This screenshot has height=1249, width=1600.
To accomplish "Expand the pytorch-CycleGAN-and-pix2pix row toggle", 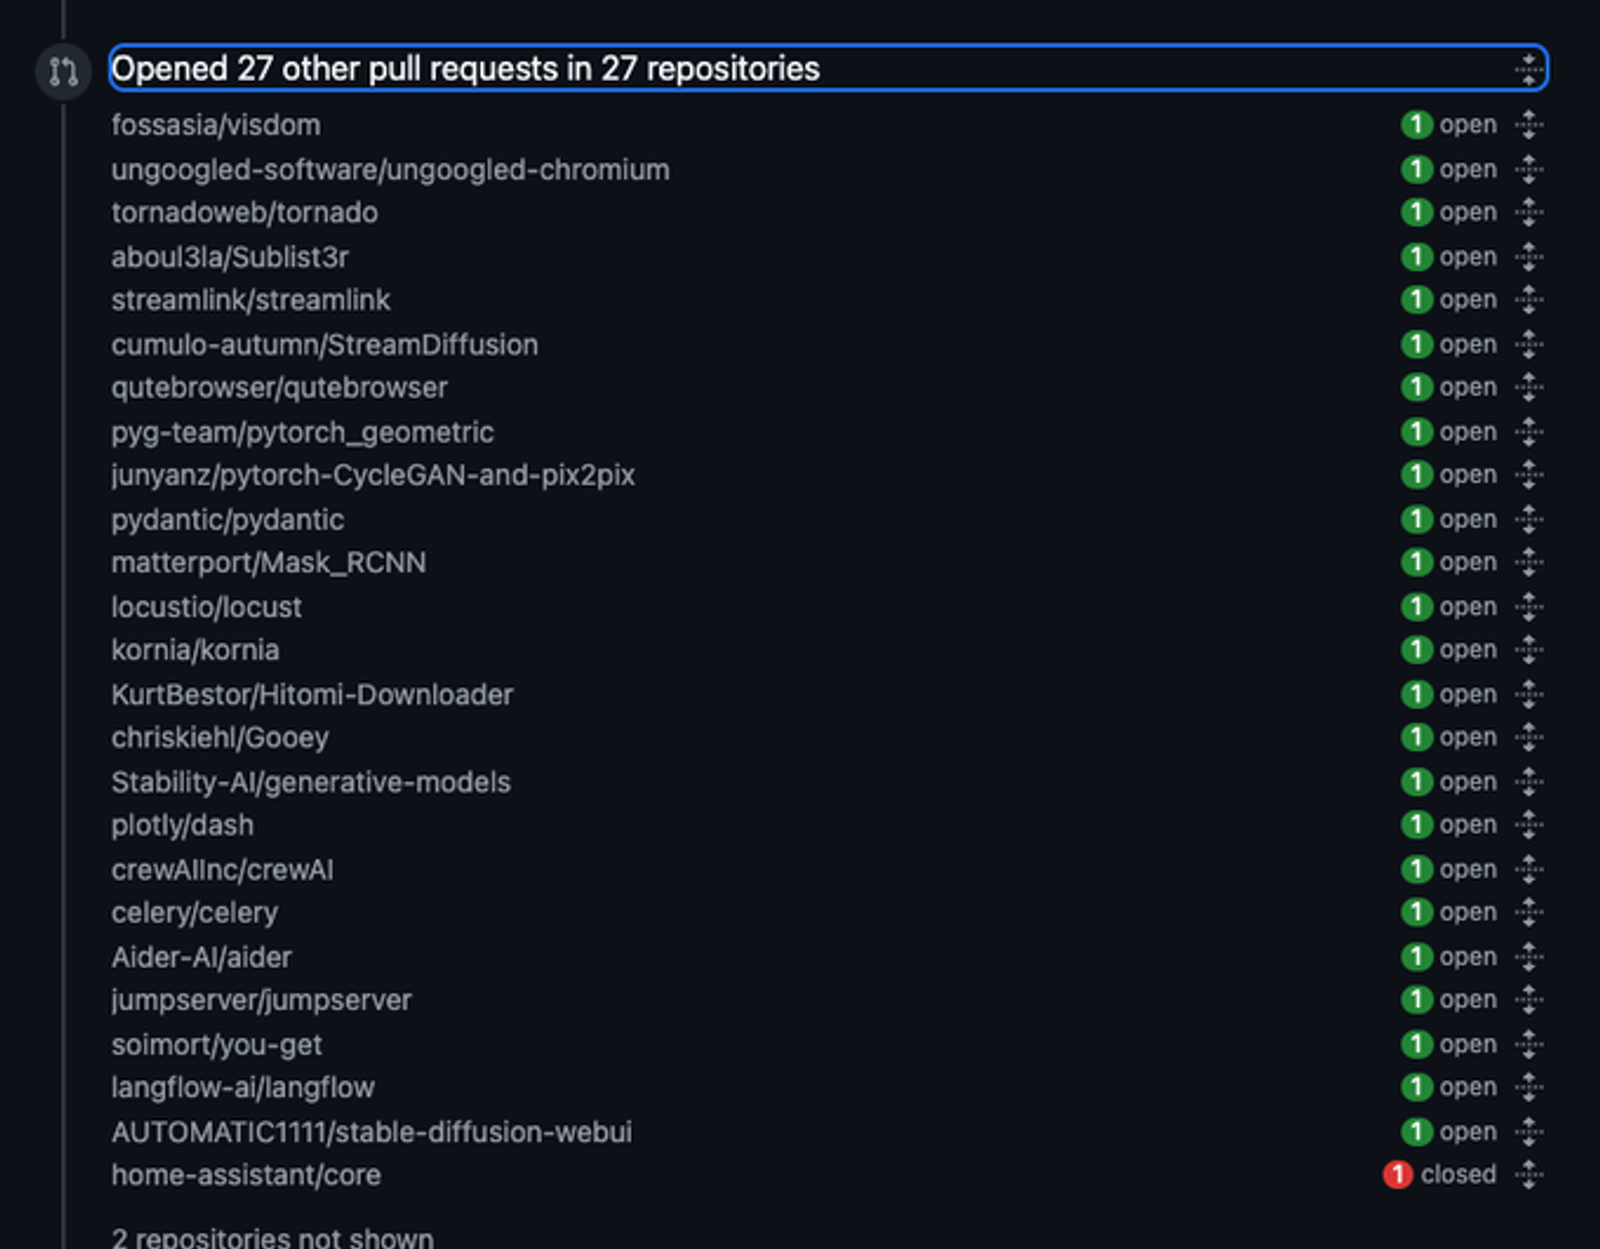I will point(1528,475).
